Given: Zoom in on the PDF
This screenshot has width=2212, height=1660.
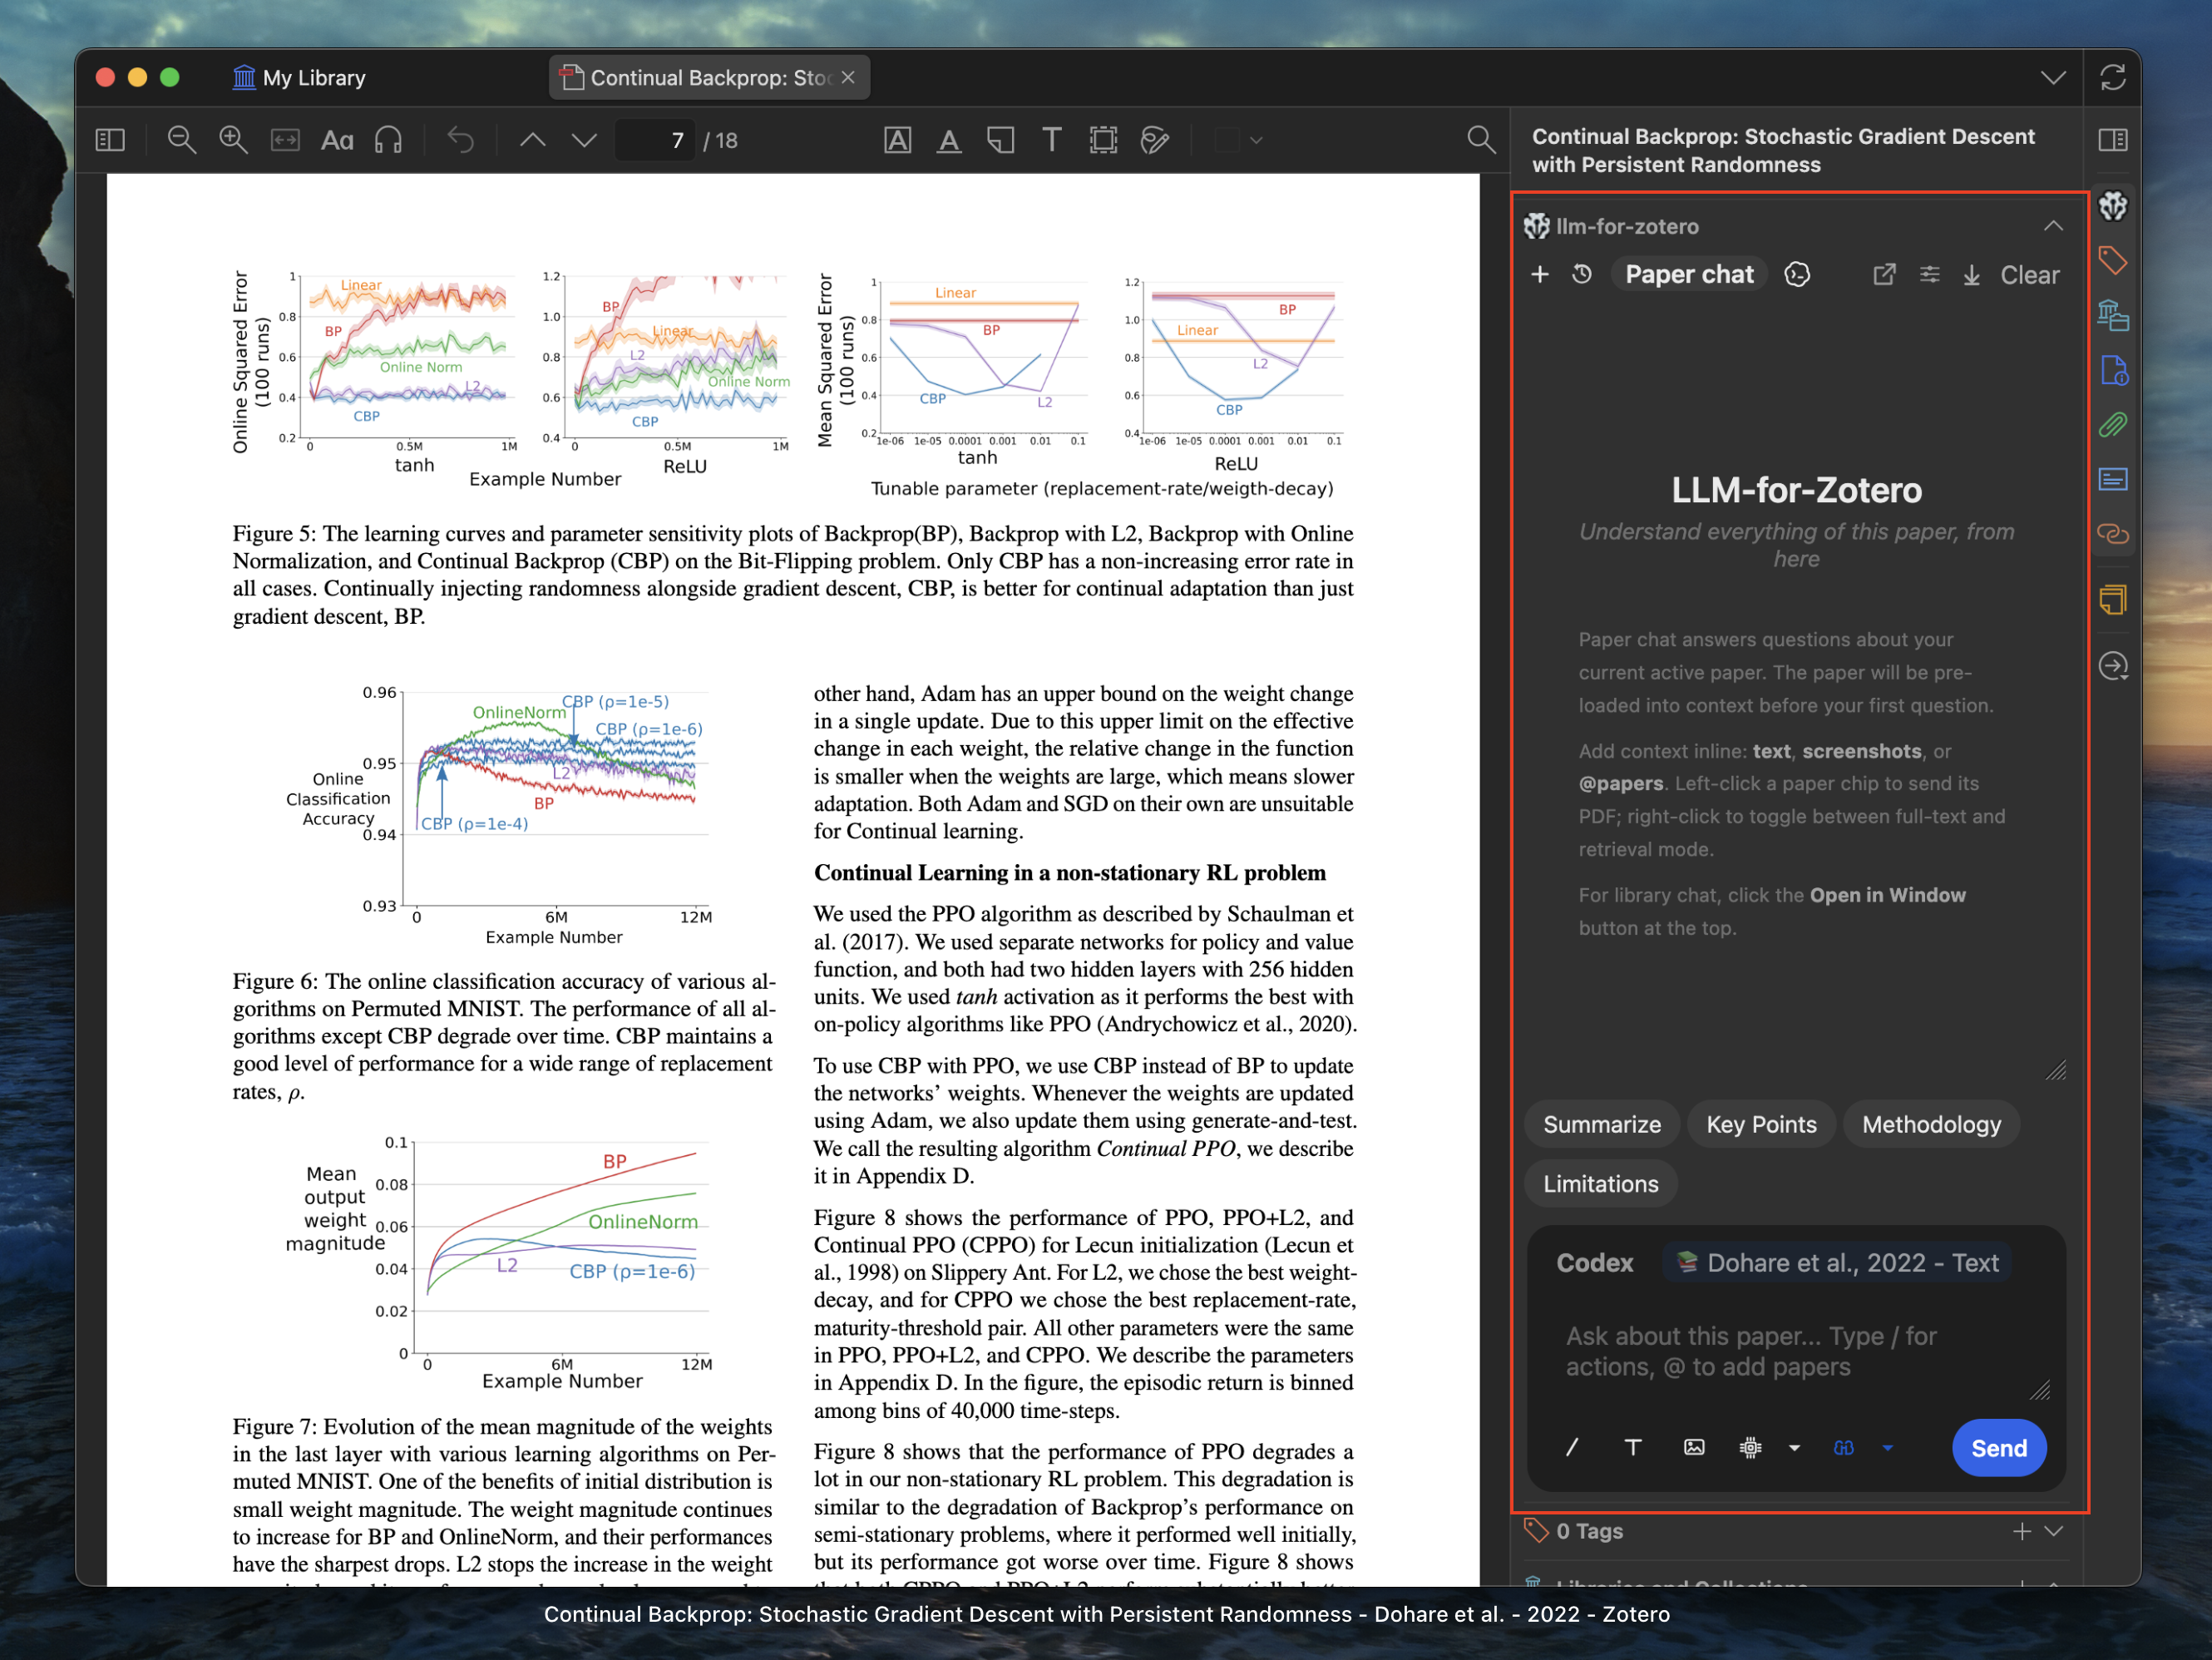Looking at the screenshot, I should [233, 140].
